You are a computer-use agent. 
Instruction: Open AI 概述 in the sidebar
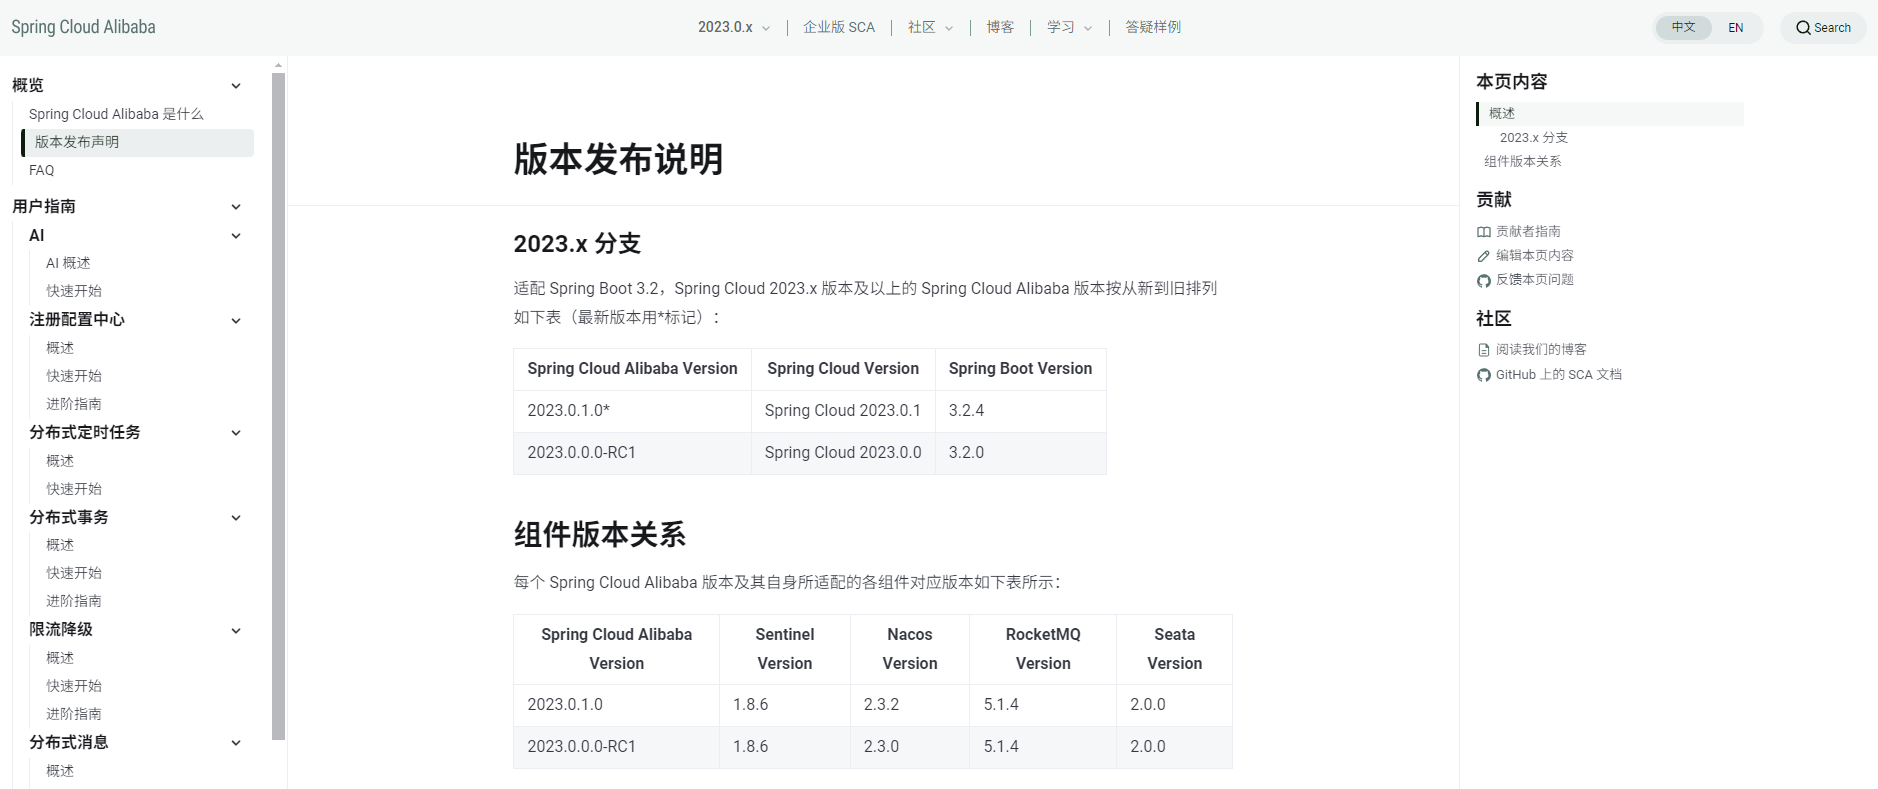tap(68, 263)
